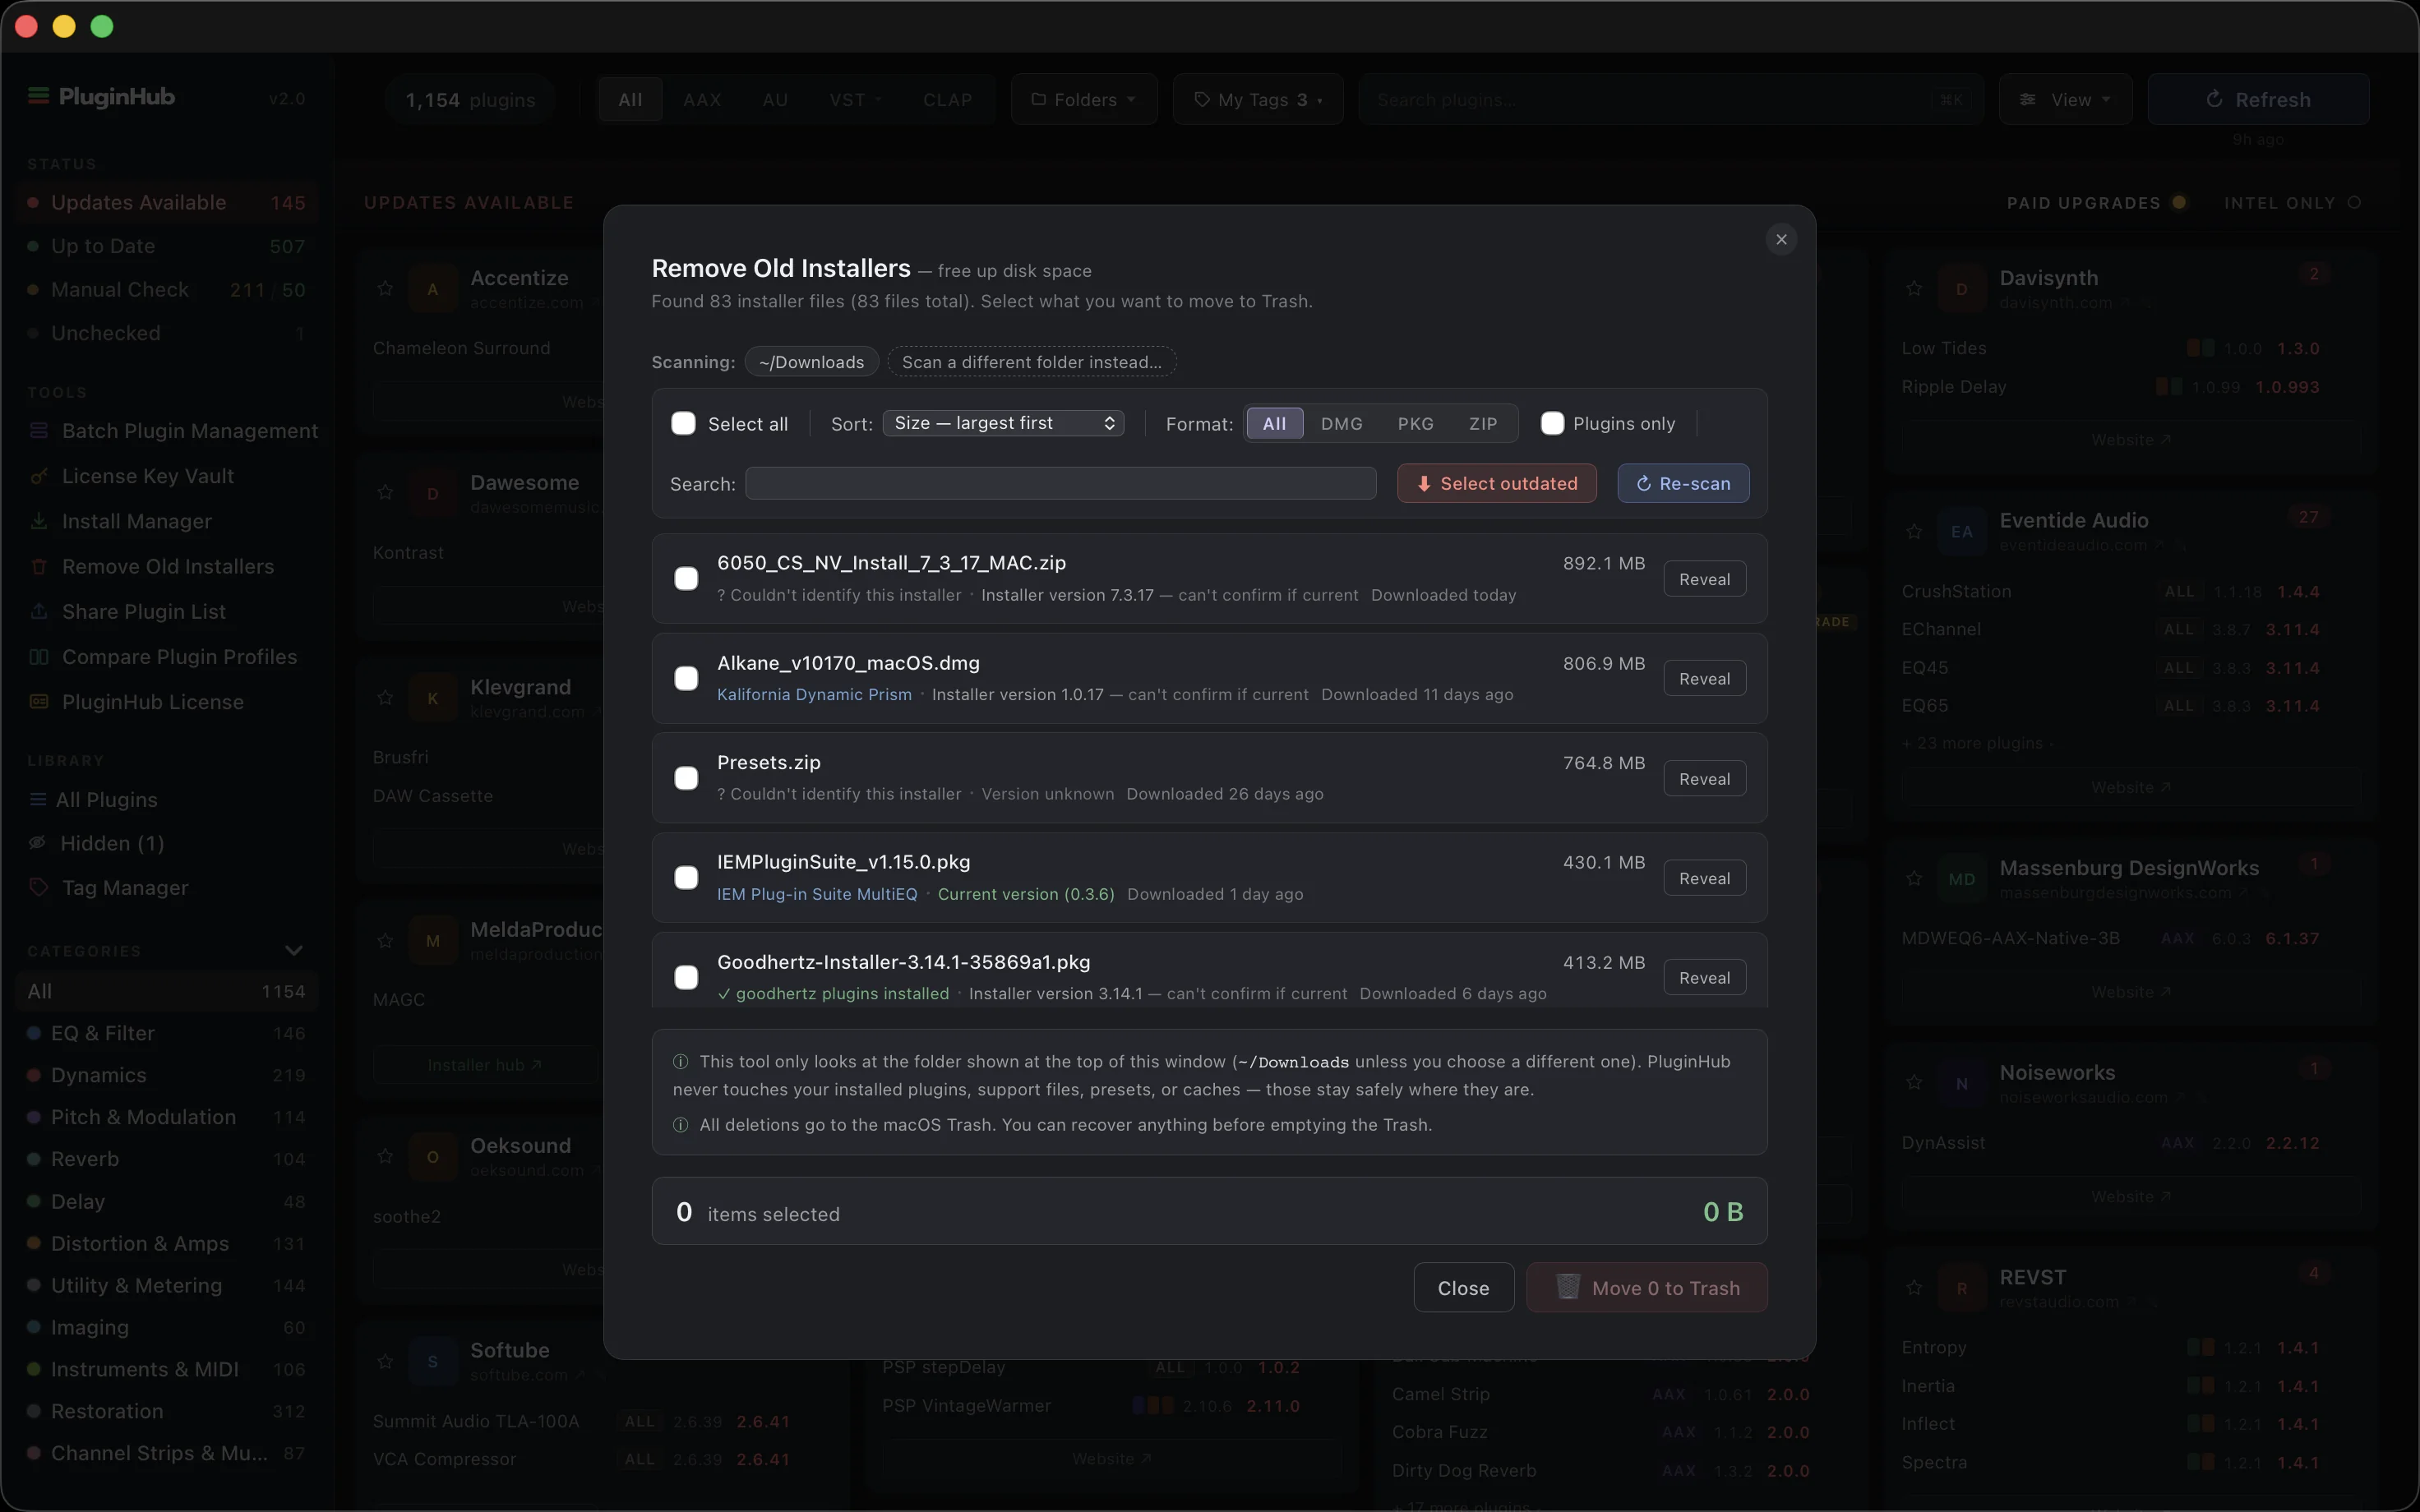Dismiss the dialog with the X button
The height and width of the screenshot is (1512, 2420).
pos(1781,239)
